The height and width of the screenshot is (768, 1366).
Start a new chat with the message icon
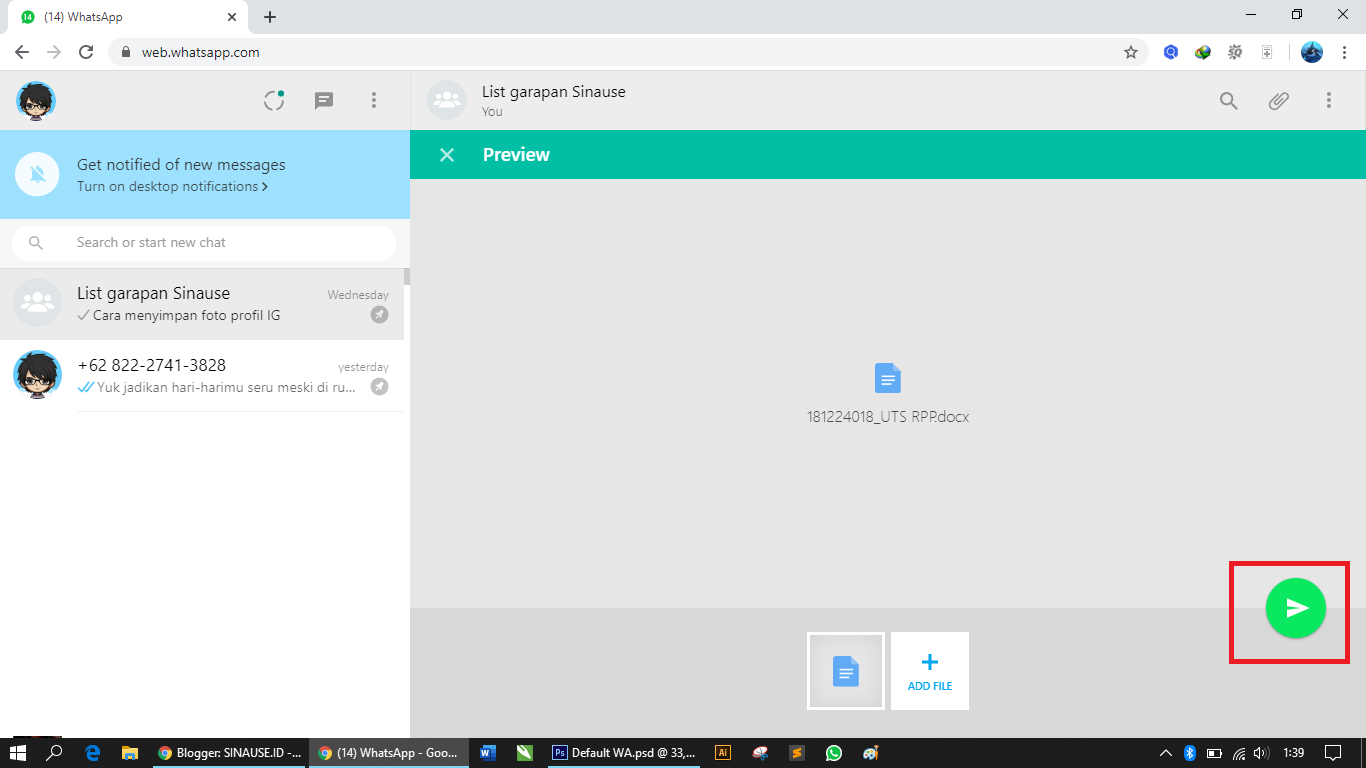[324, 100]
